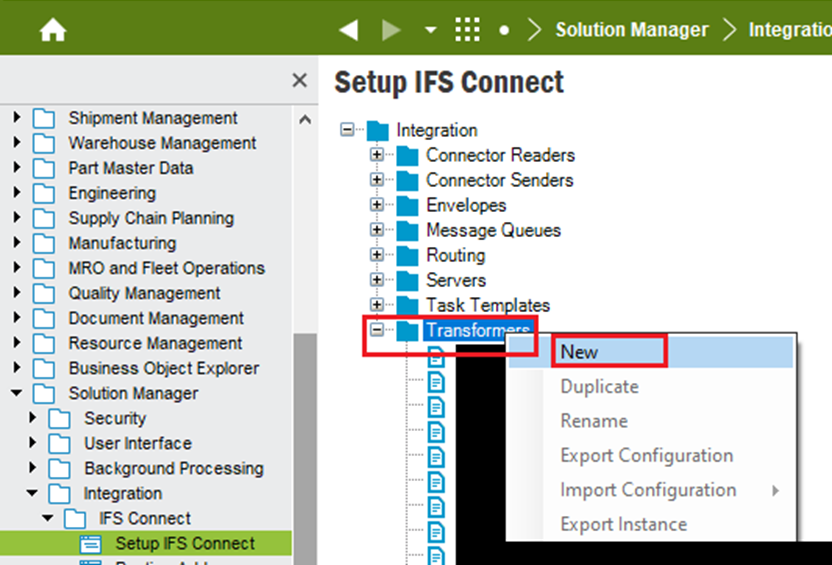Open the grid navigator icon
Viewport: 832px width, 565px height.
click(467, 30)
